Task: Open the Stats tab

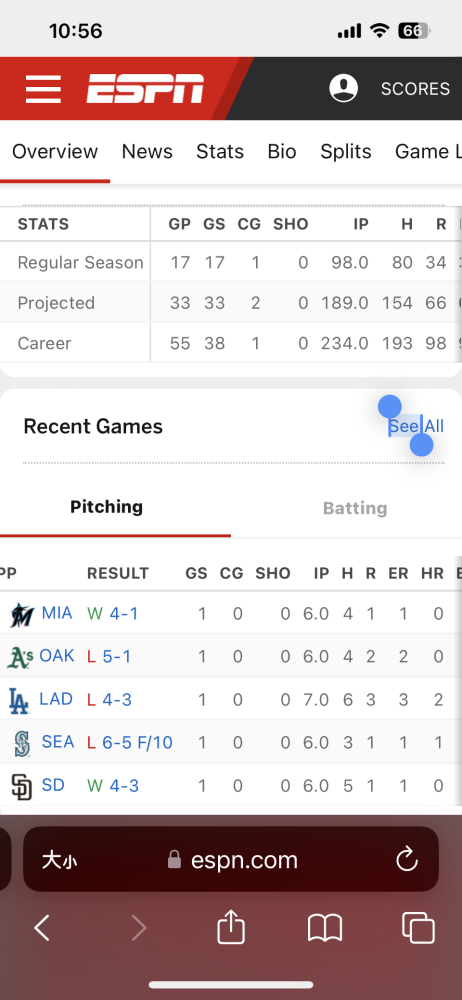Action: coord(220,151)
